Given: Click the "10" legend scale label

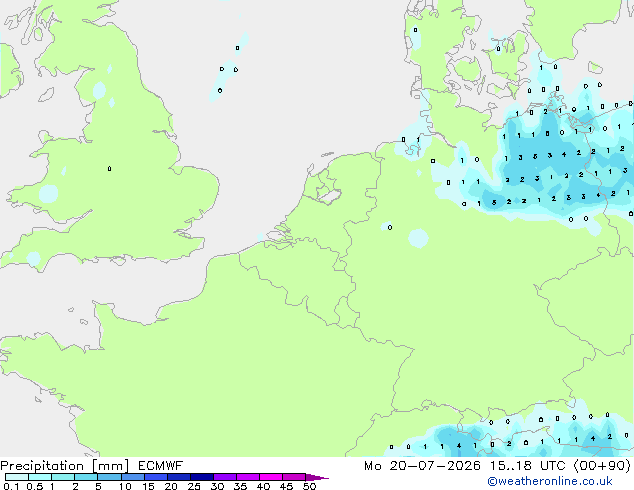Looking at the screenshot, I should pyautogui.click(x=125, y=486).
